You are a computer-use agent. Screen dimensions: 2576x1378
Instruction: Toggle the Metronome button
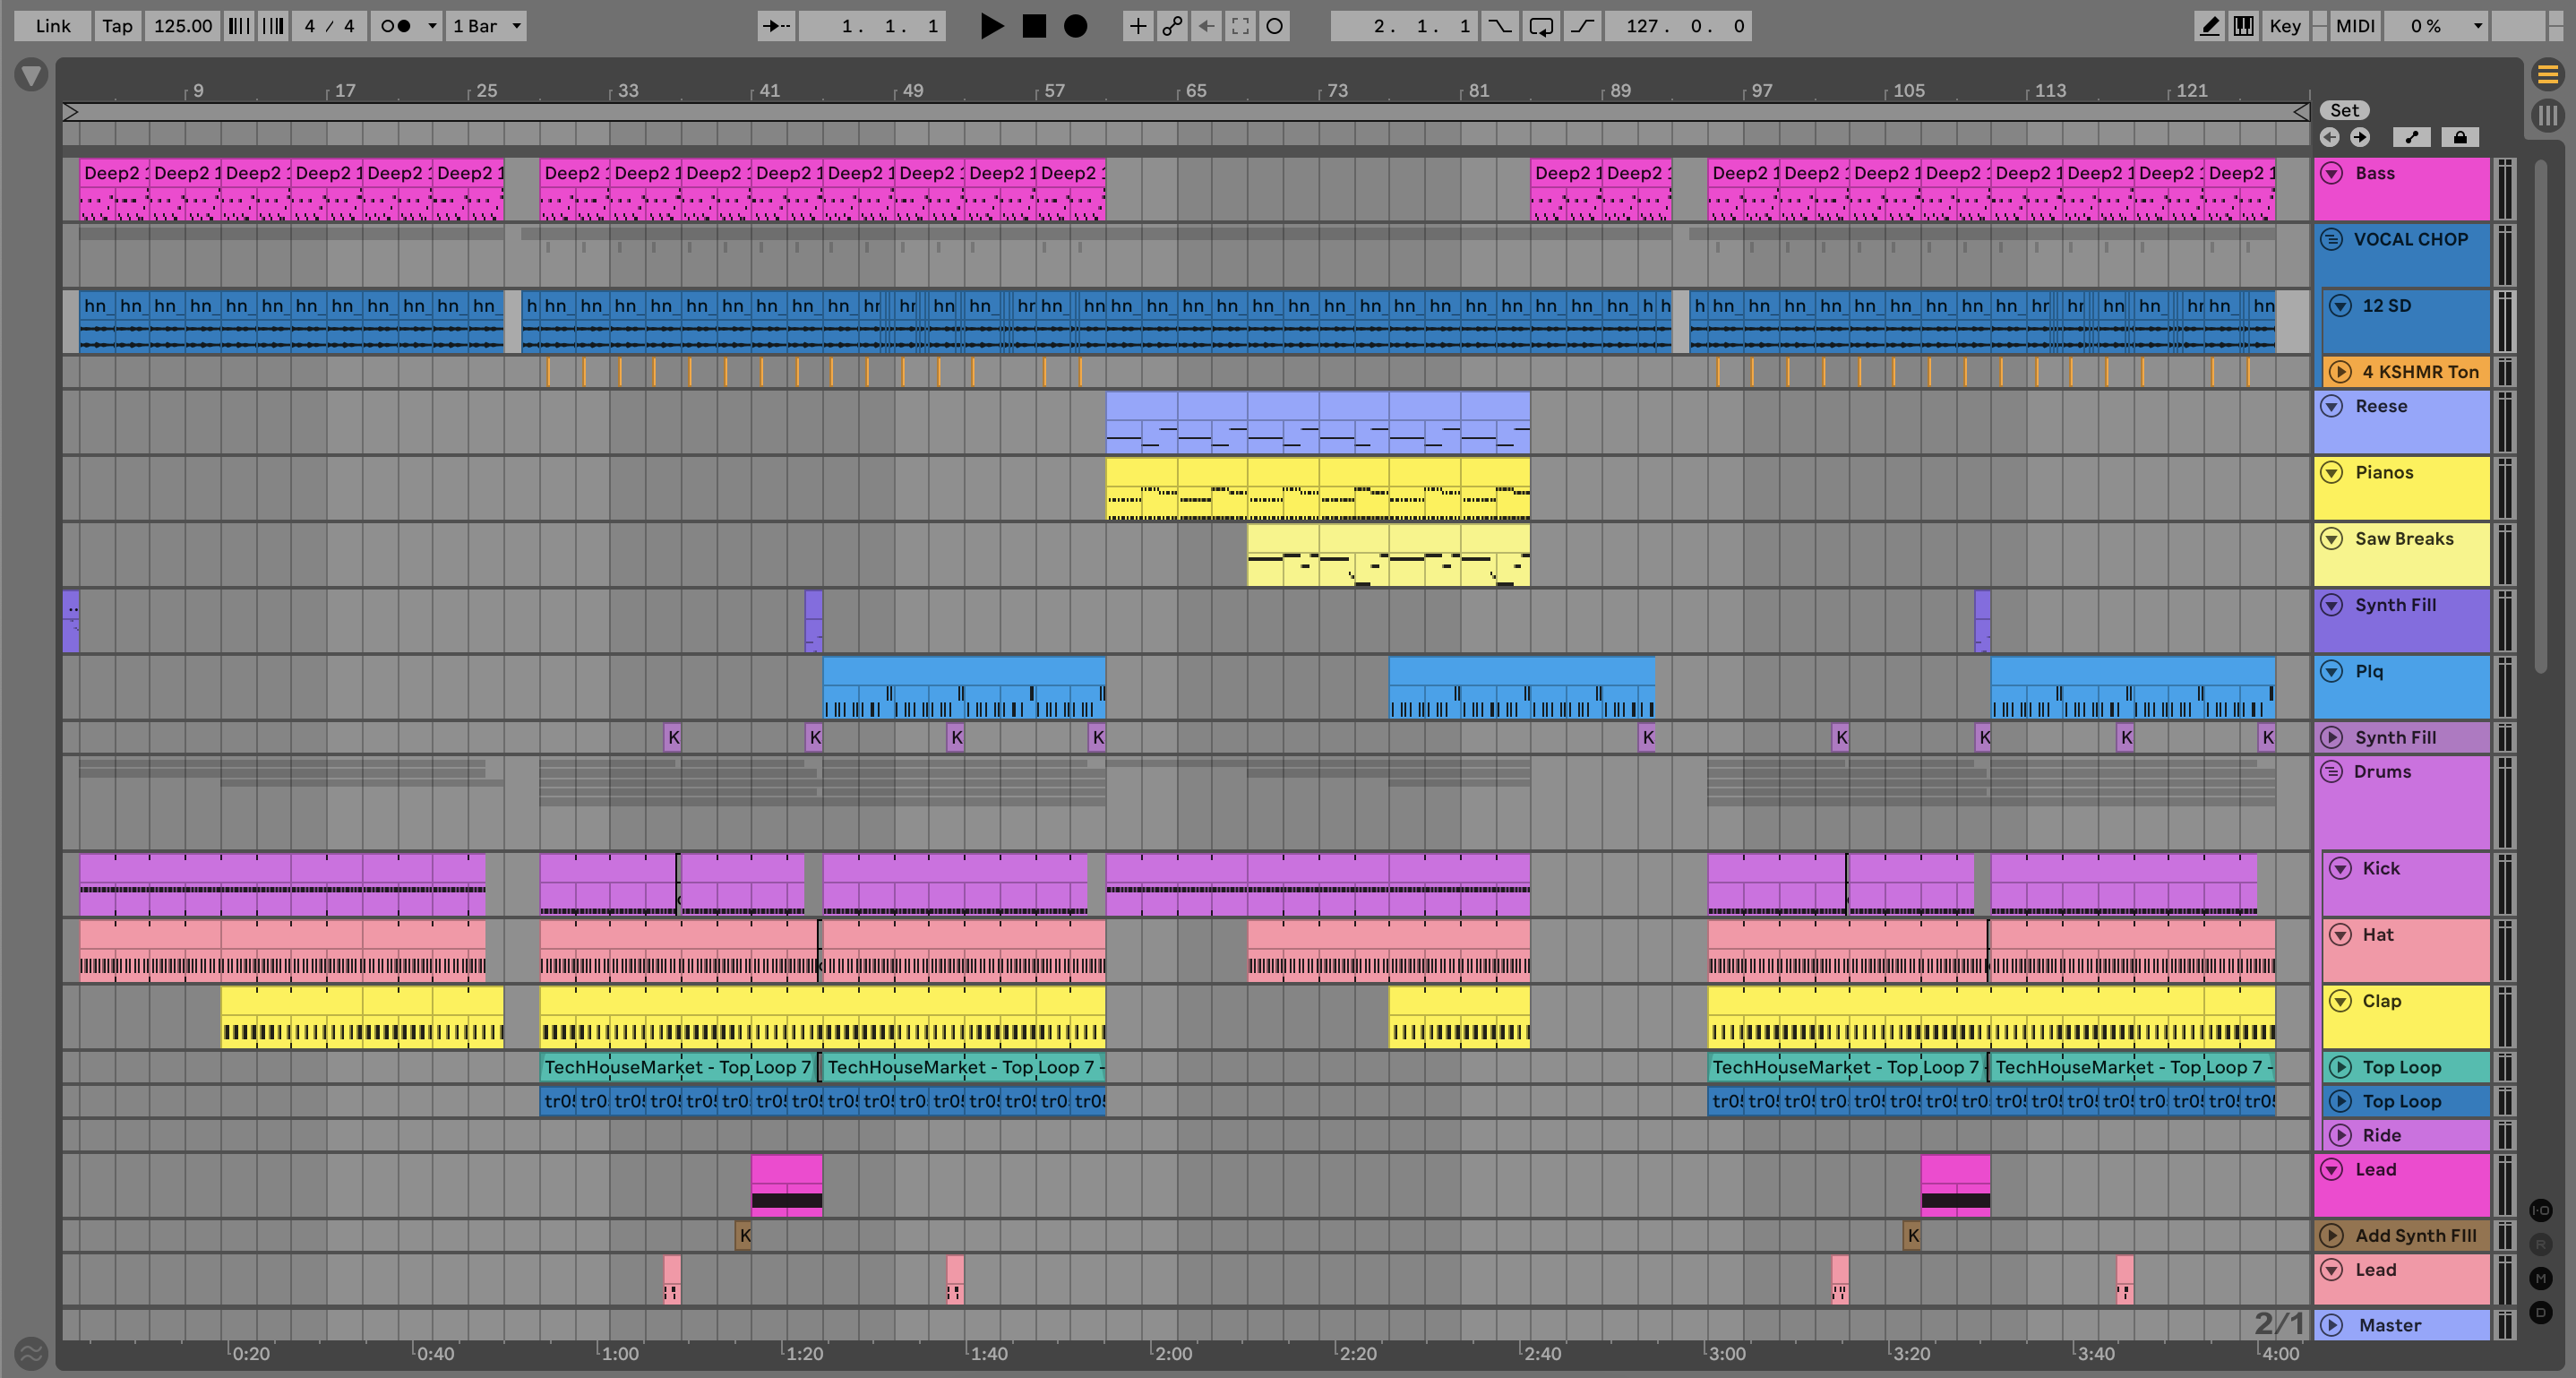tap(397, 26)
